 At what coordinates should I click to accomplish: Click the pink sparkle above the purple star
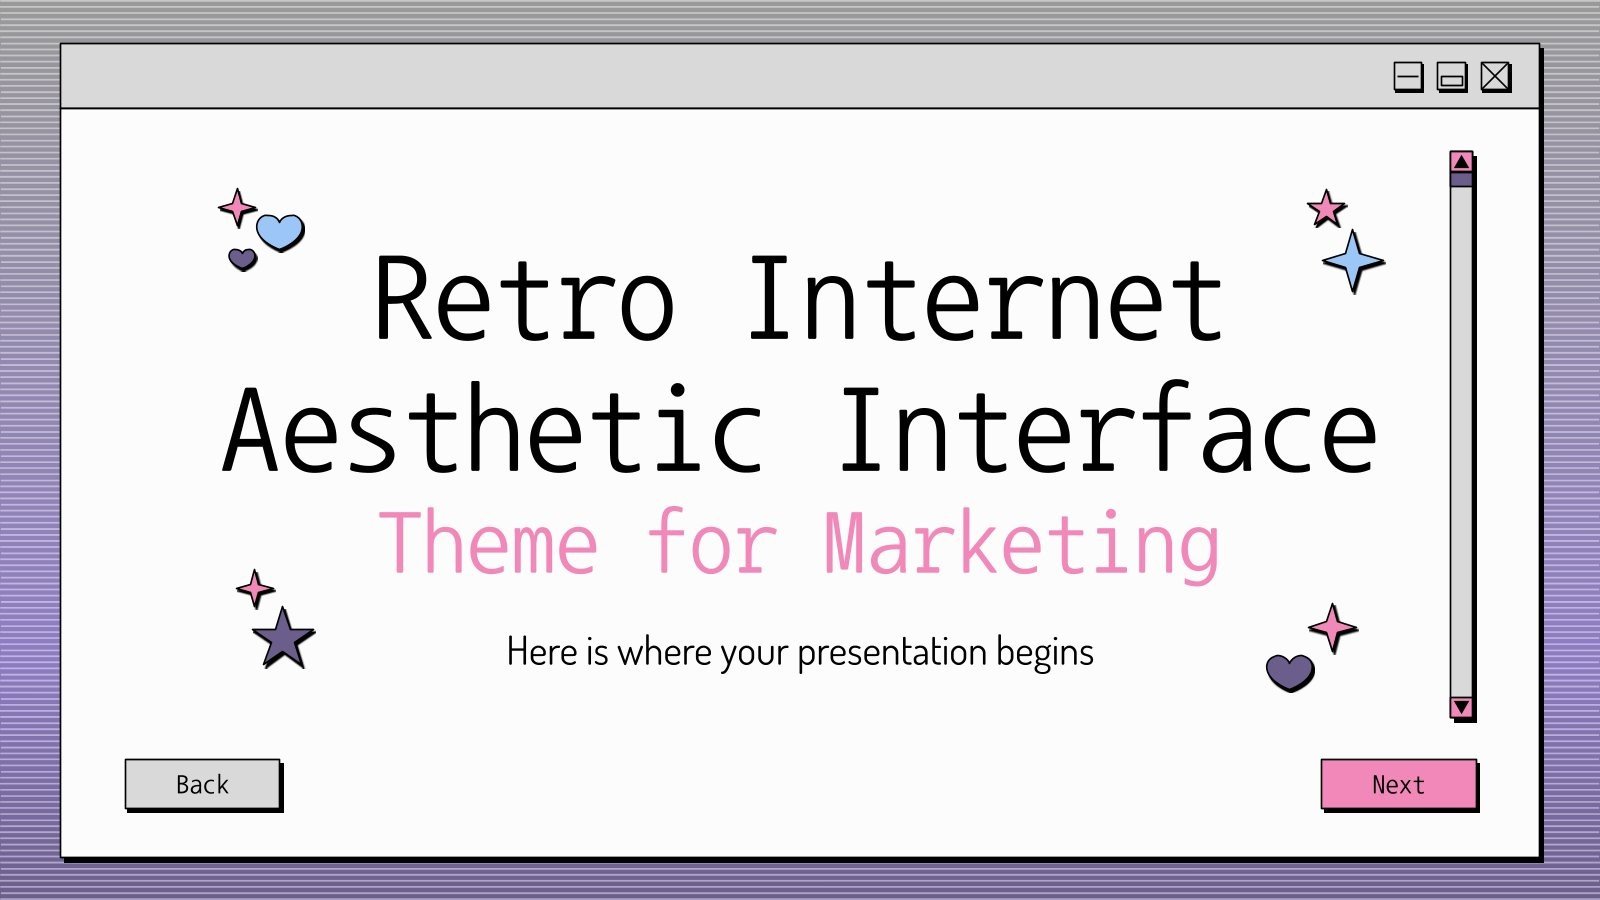pyautogui.click(x=255, y=590)
